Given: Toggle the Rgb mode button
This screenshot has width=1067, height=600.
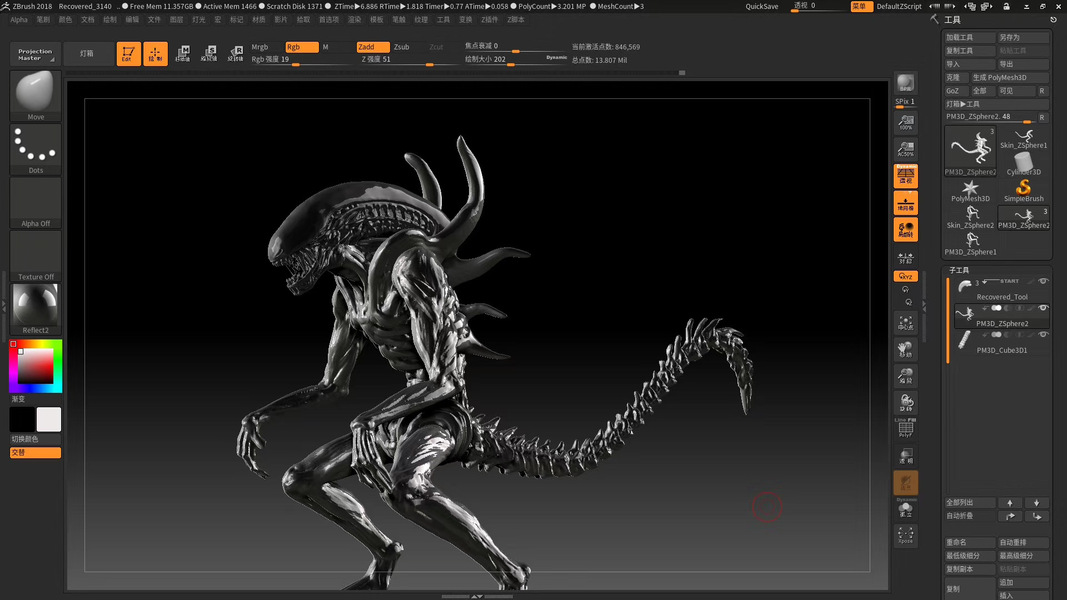Looking at the screenshot, I should click(x=301, y=47).
